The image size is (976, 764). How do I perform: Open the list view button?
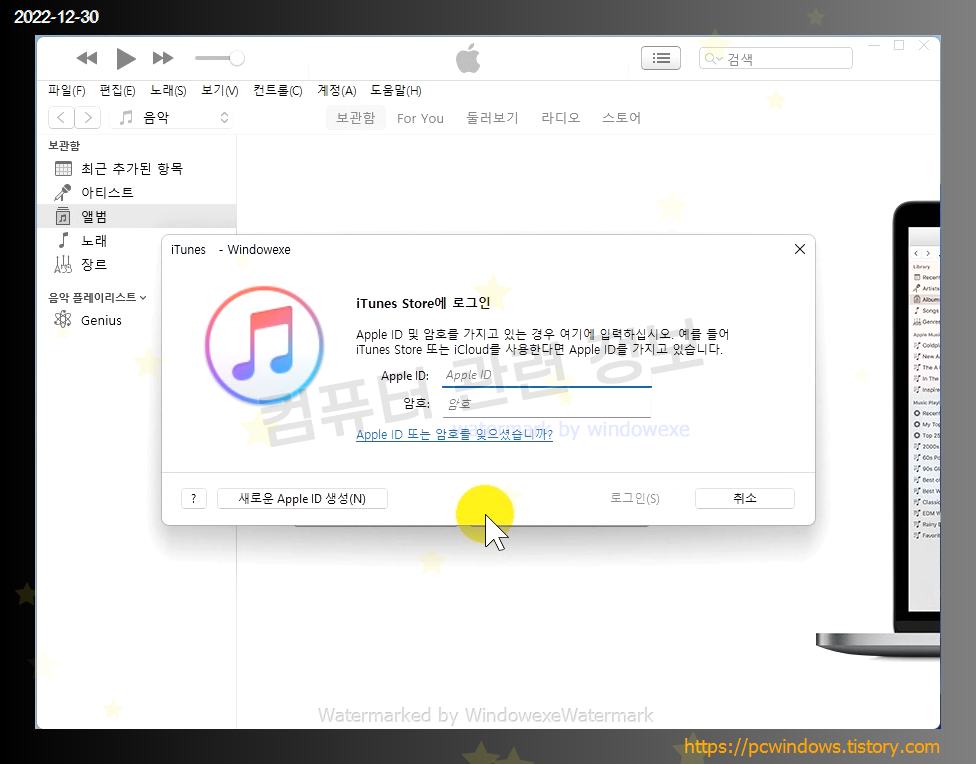click(x=661, y=59)
